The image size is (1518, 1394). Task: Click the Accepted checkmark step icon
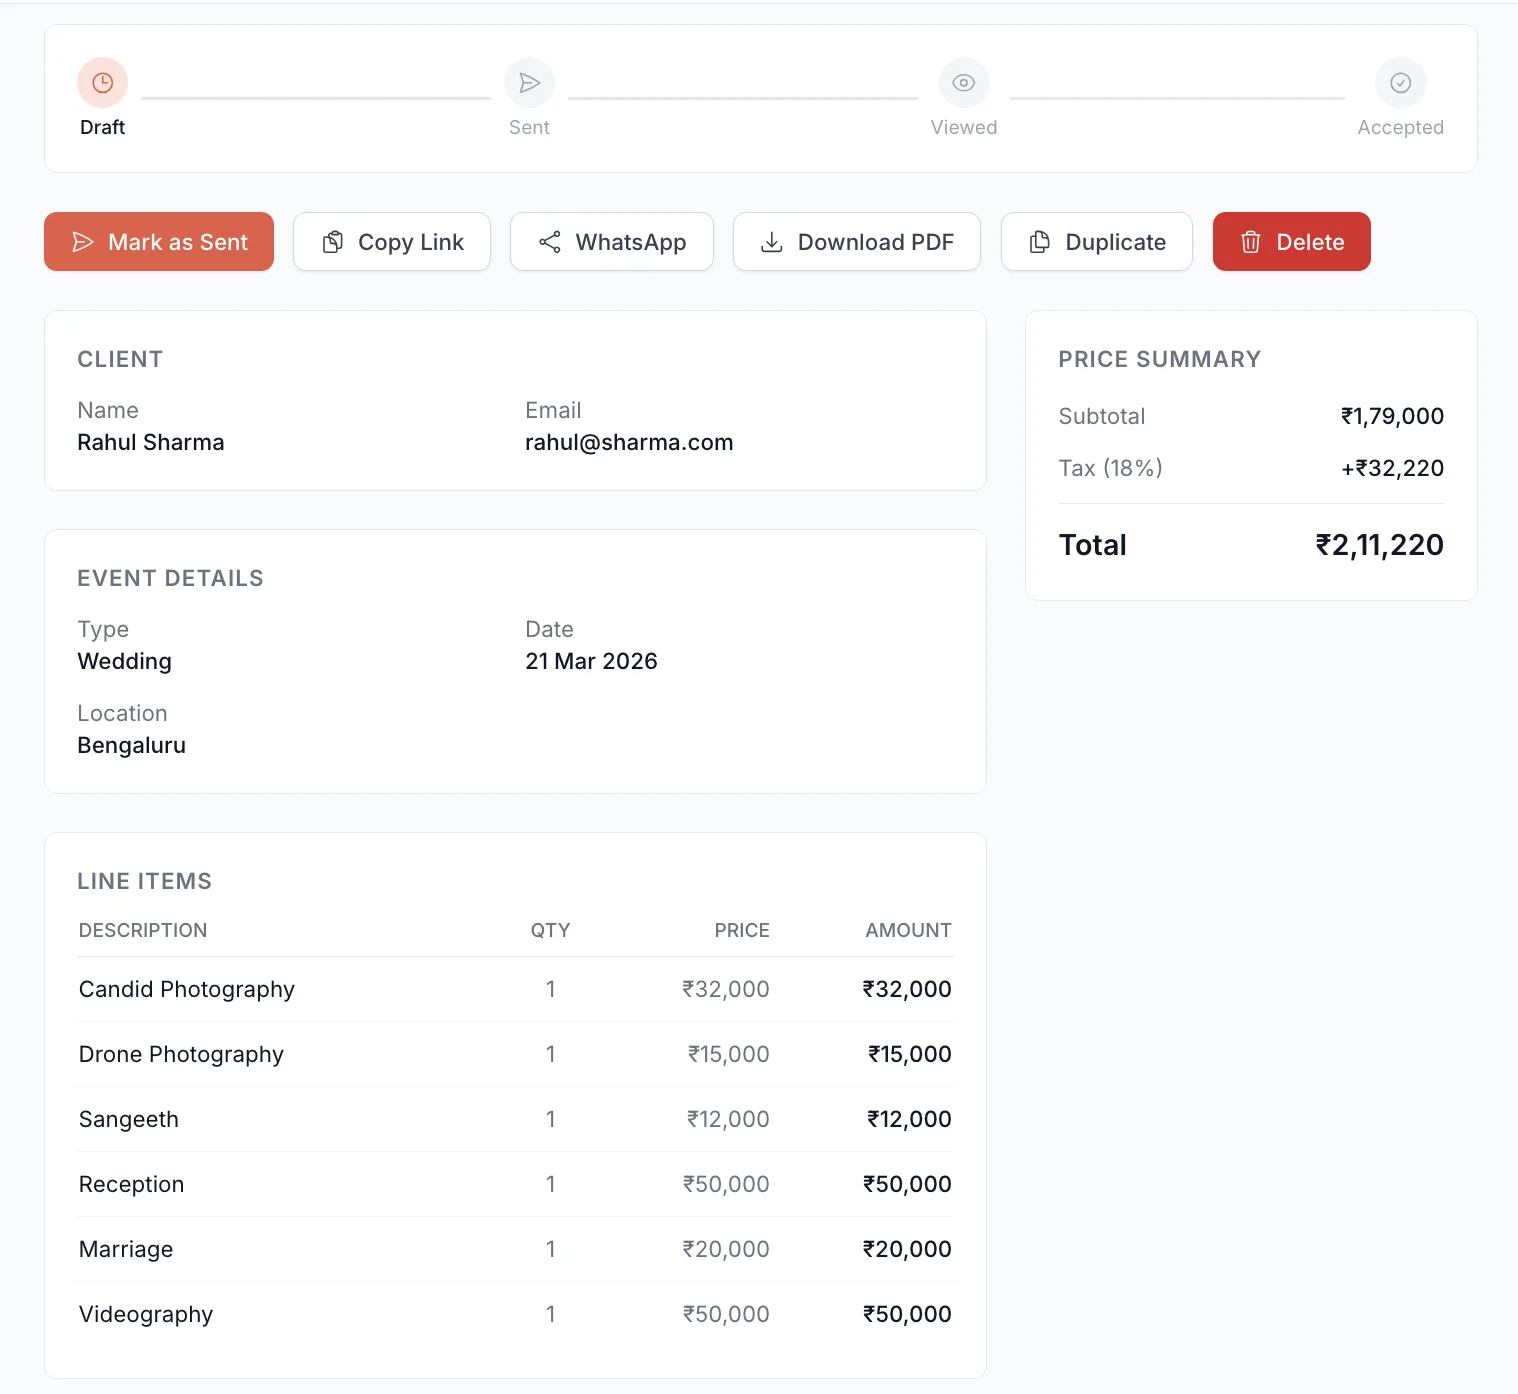tap(1400, 83)
